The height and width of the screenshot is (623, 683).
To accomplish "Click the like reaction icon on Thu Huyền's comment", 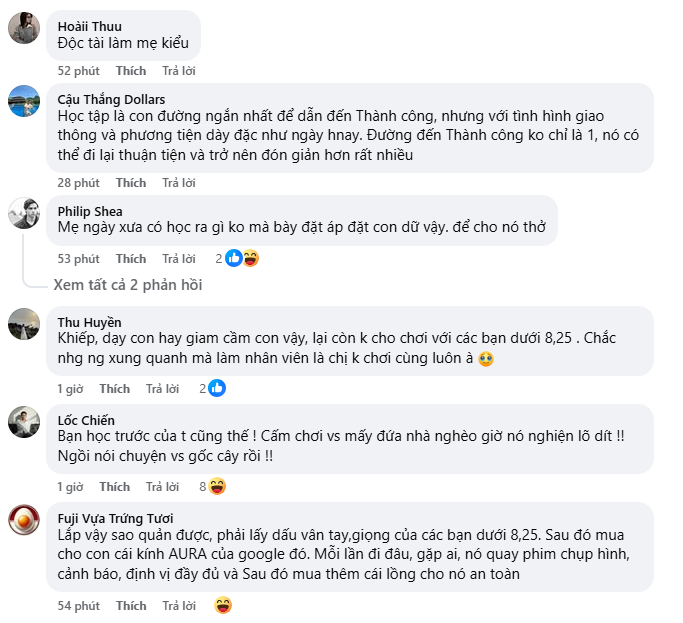I will tap(217, 388).
